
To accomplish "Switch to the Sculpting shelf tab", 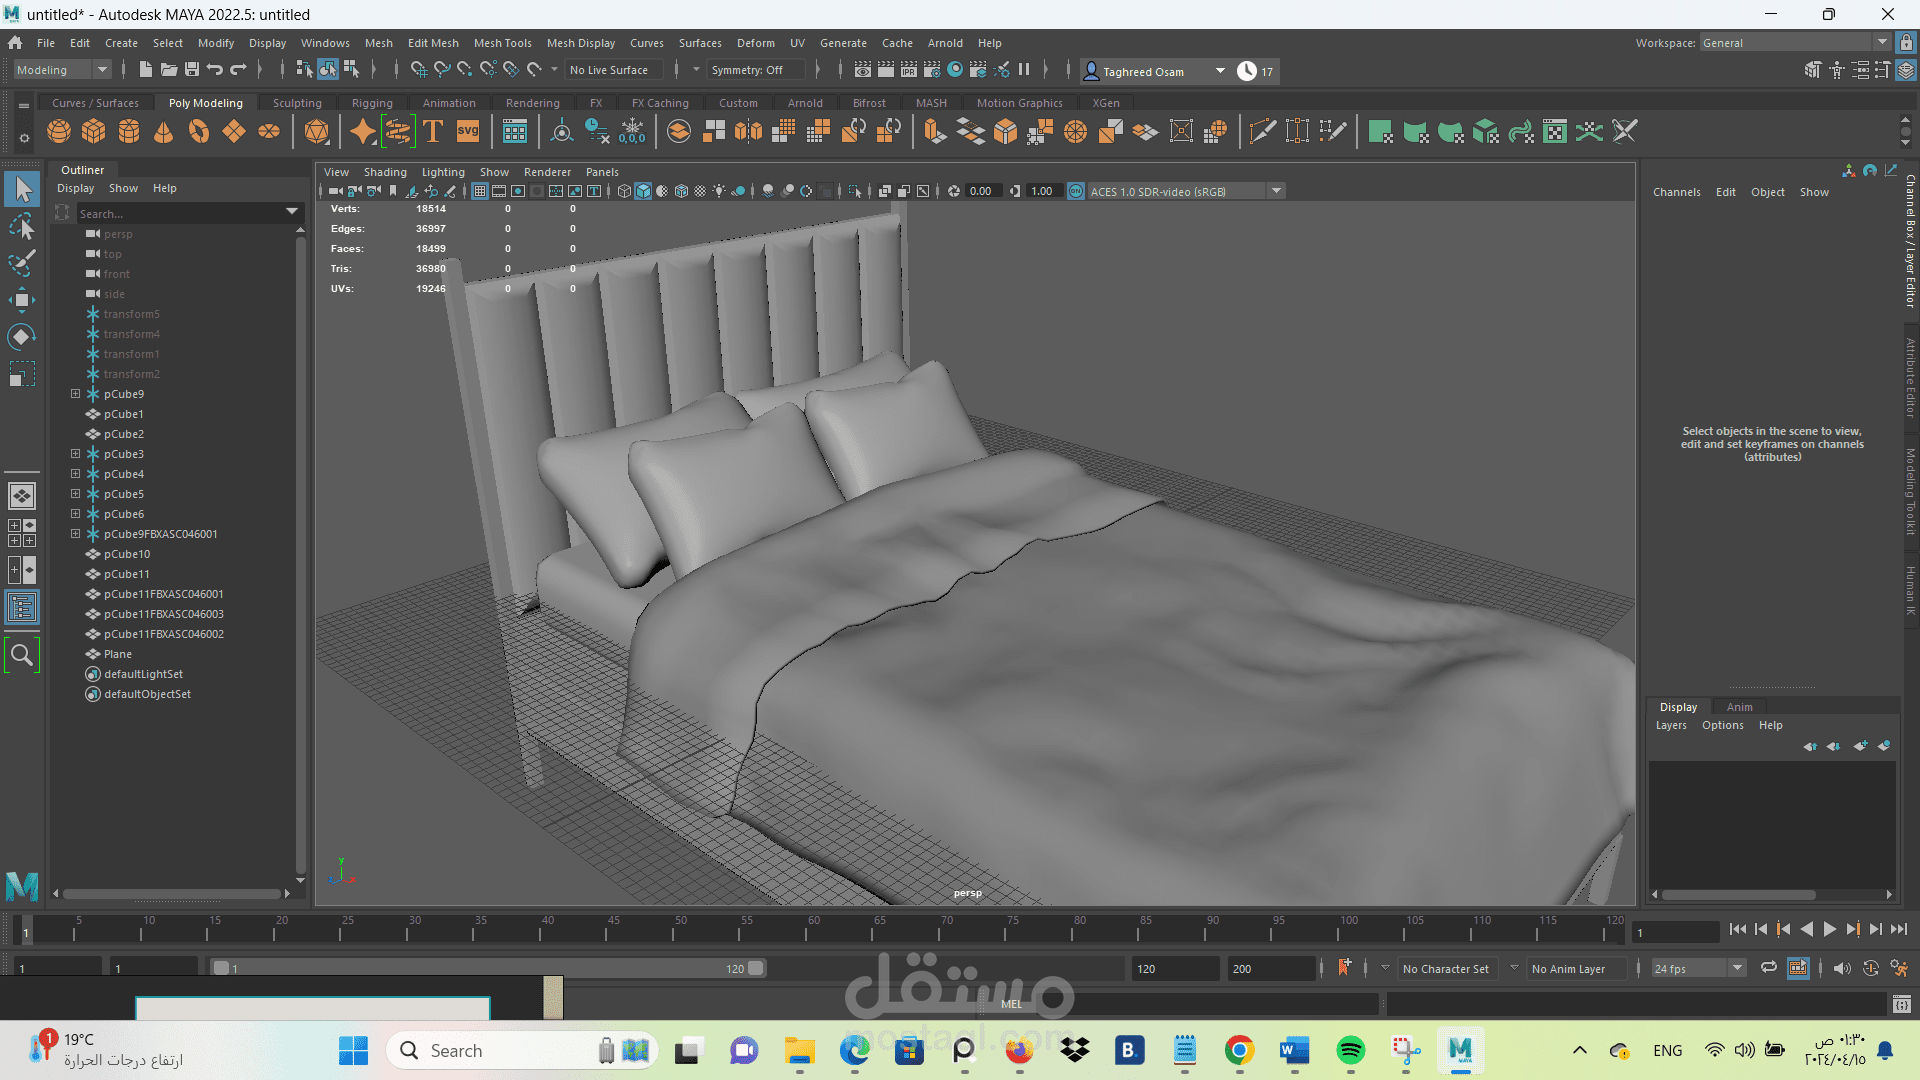I will (297, 103).
